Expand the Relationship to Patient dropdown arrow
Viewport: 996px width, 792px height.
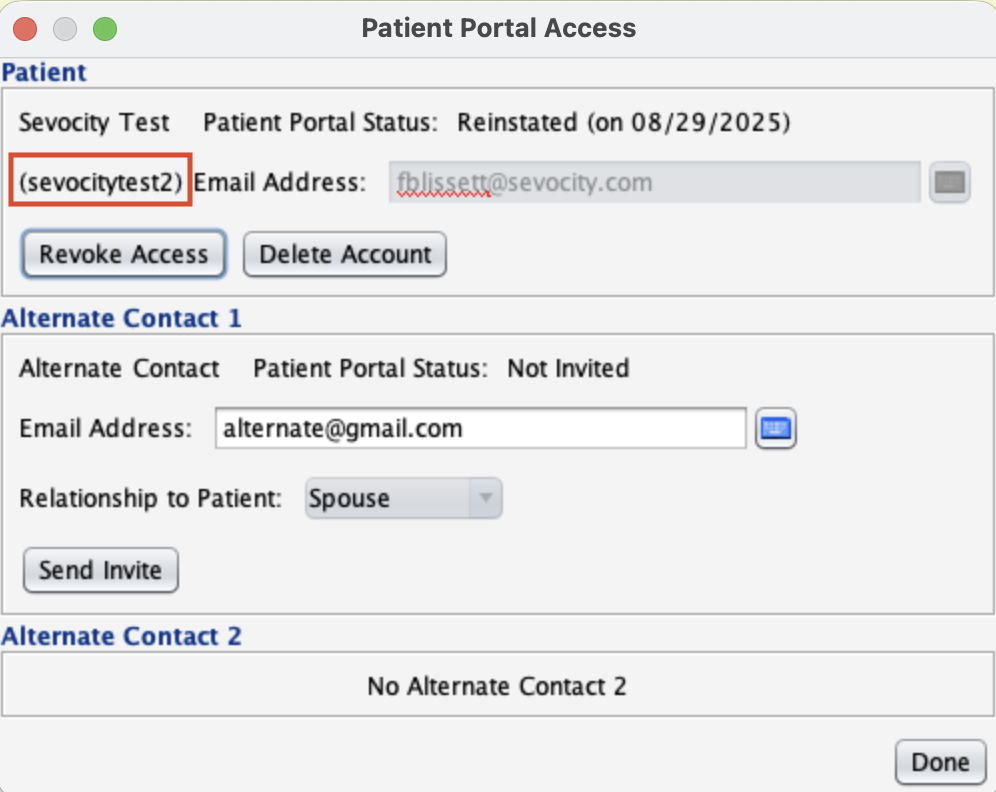[486, 498]
